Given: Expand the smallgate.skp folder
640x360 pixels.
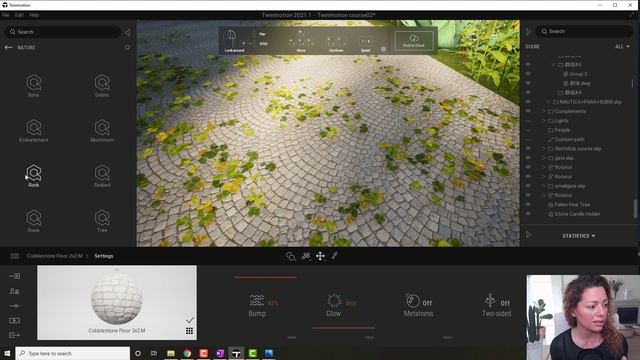Looking at the screenshot, I should 544,186.
